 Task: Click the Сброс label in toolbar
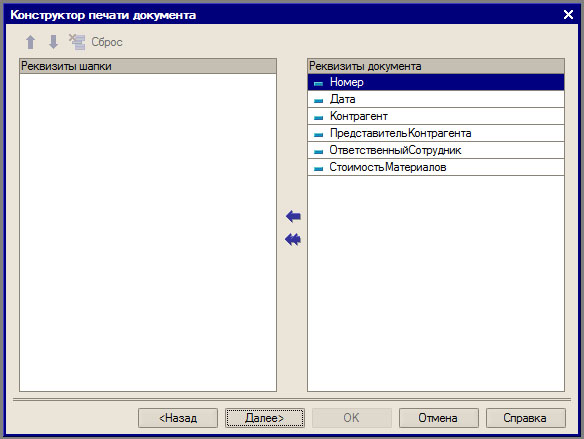pyautogui.click(x=107, y=42)
